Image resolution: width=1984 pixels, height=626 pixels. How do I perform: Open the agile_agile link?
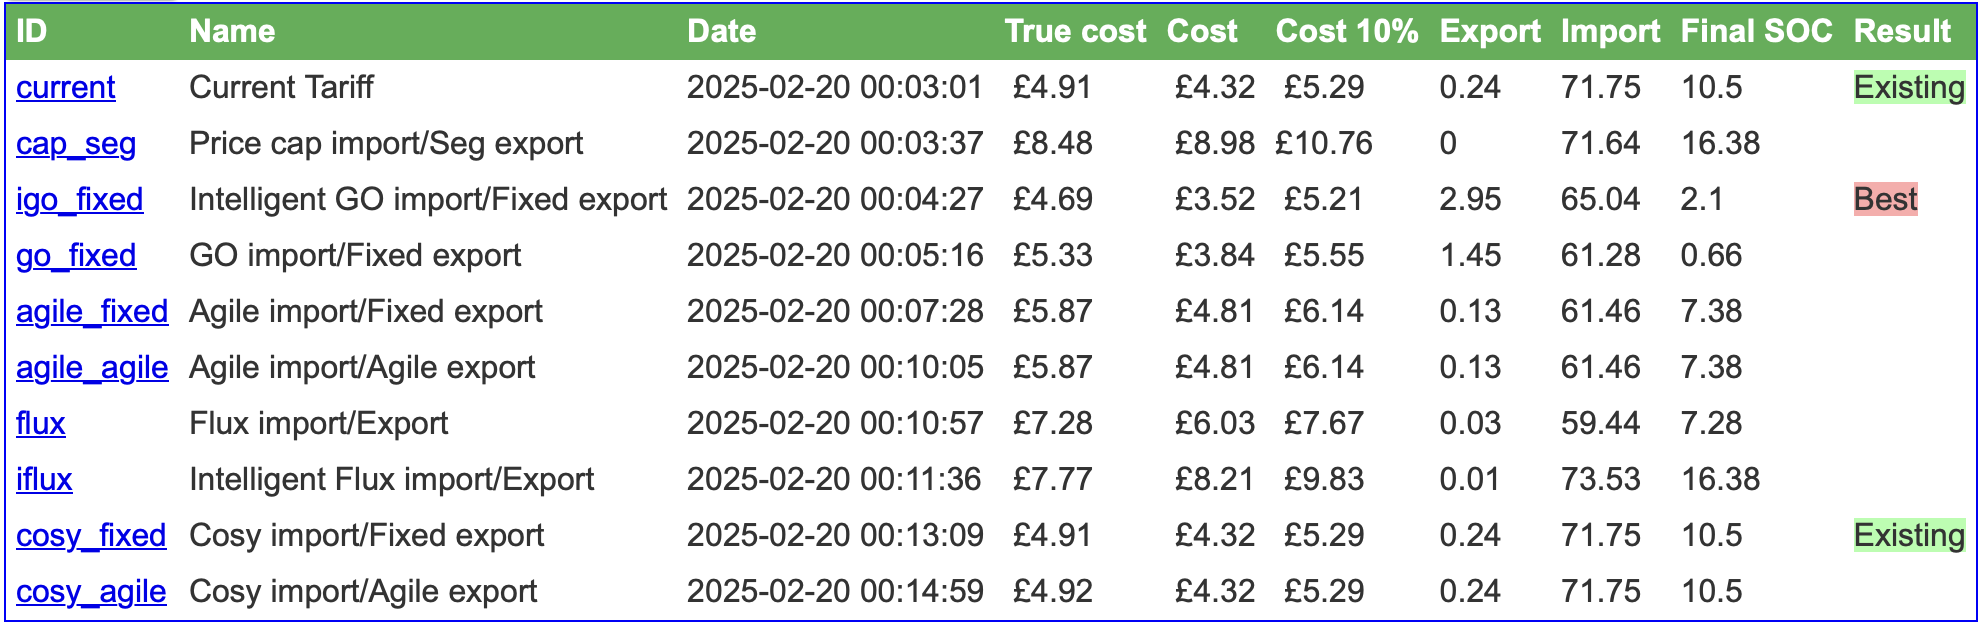92,368
